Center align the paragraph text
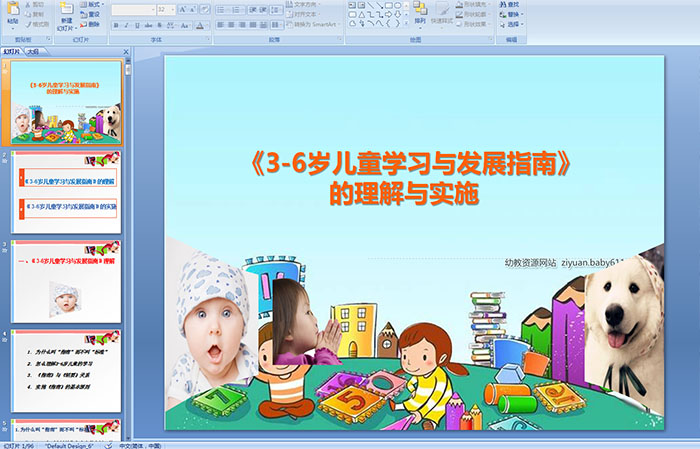 [231, 25]
